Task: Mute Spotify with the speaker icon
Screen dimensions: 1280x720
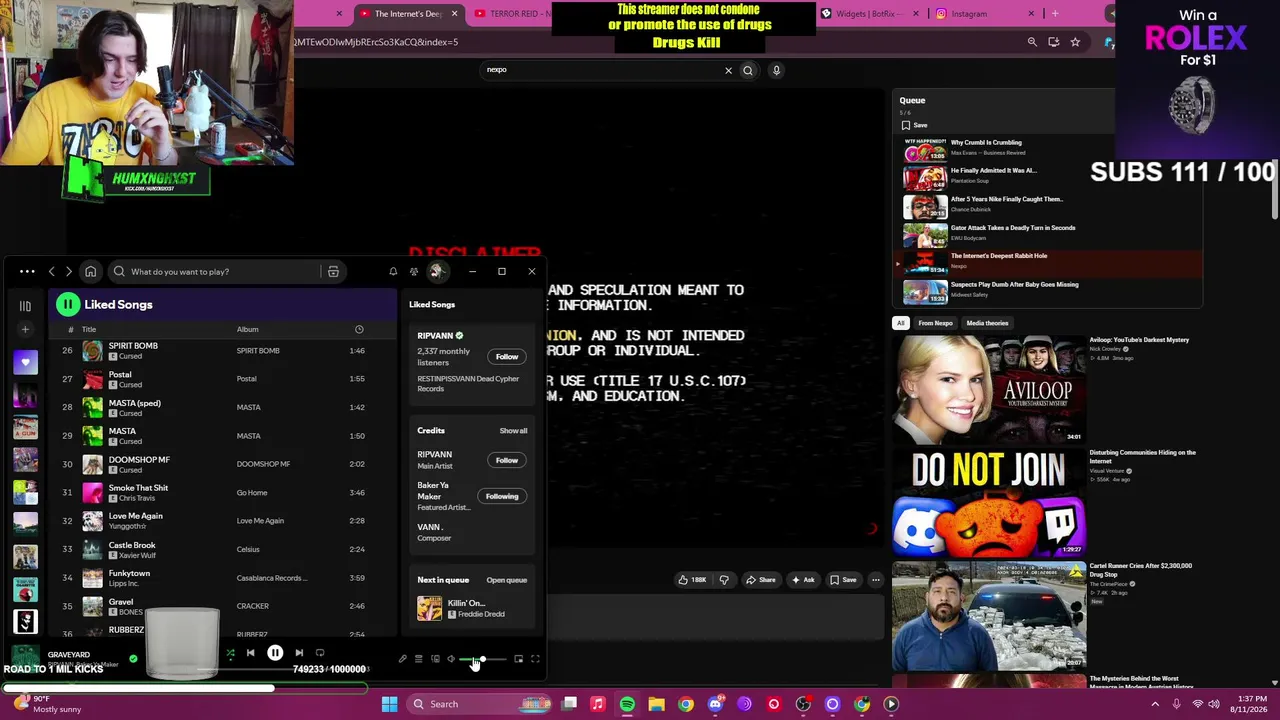Action: point(451,659)
